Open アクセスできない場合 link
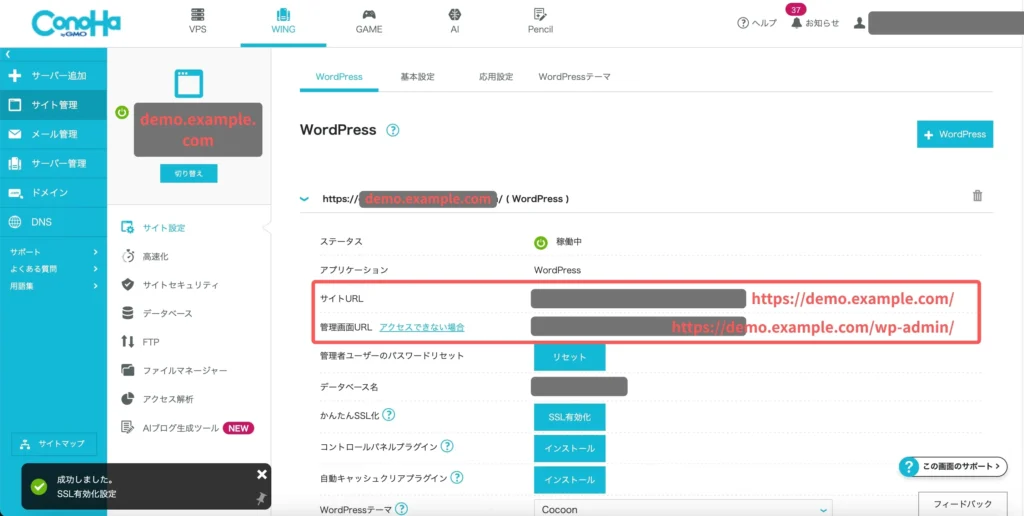Viewport: 1024px width, 516px height. tap(422, 327)
